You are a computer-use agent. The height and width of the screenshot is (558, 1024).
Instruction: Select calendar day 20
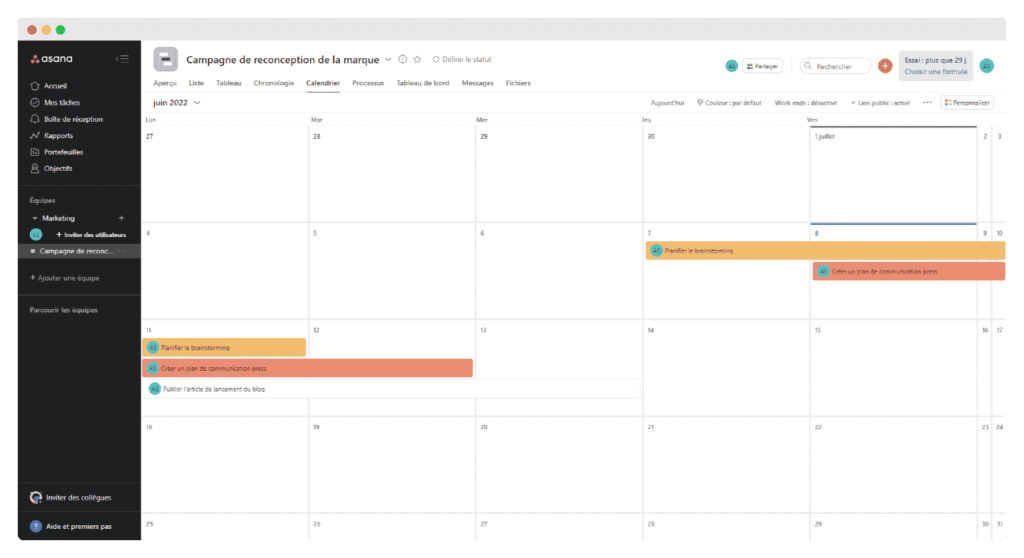point(559,465)
